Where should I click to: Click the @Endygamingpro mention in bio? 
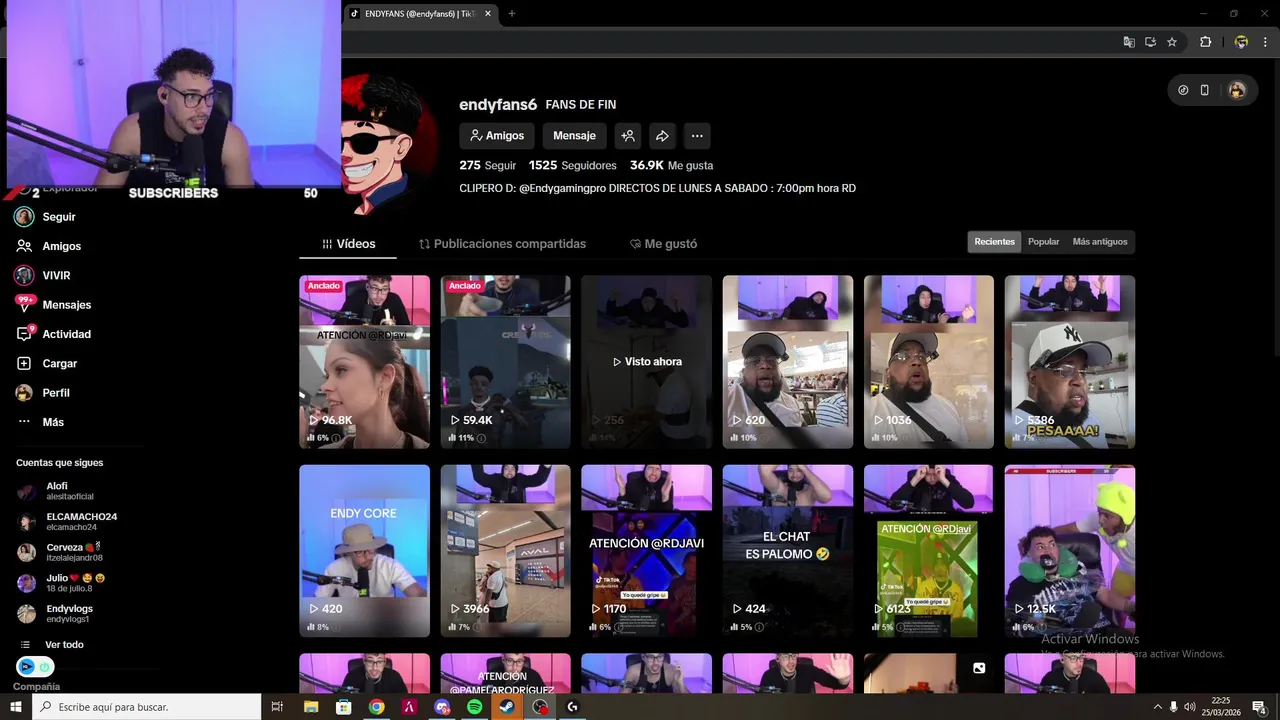coord(562,188)
